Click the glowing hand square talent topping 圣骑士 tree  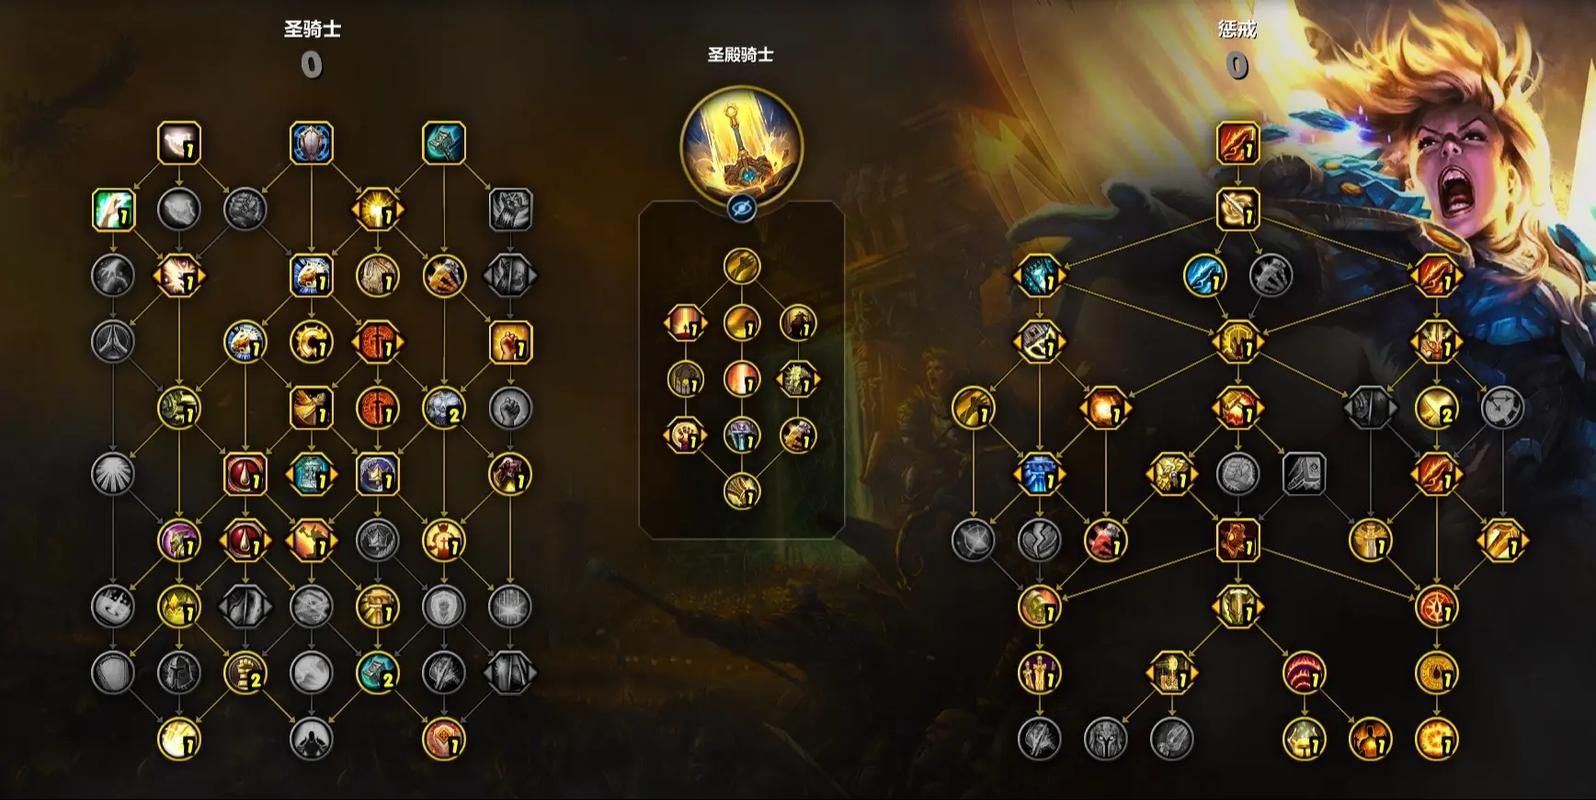[180, 144]
